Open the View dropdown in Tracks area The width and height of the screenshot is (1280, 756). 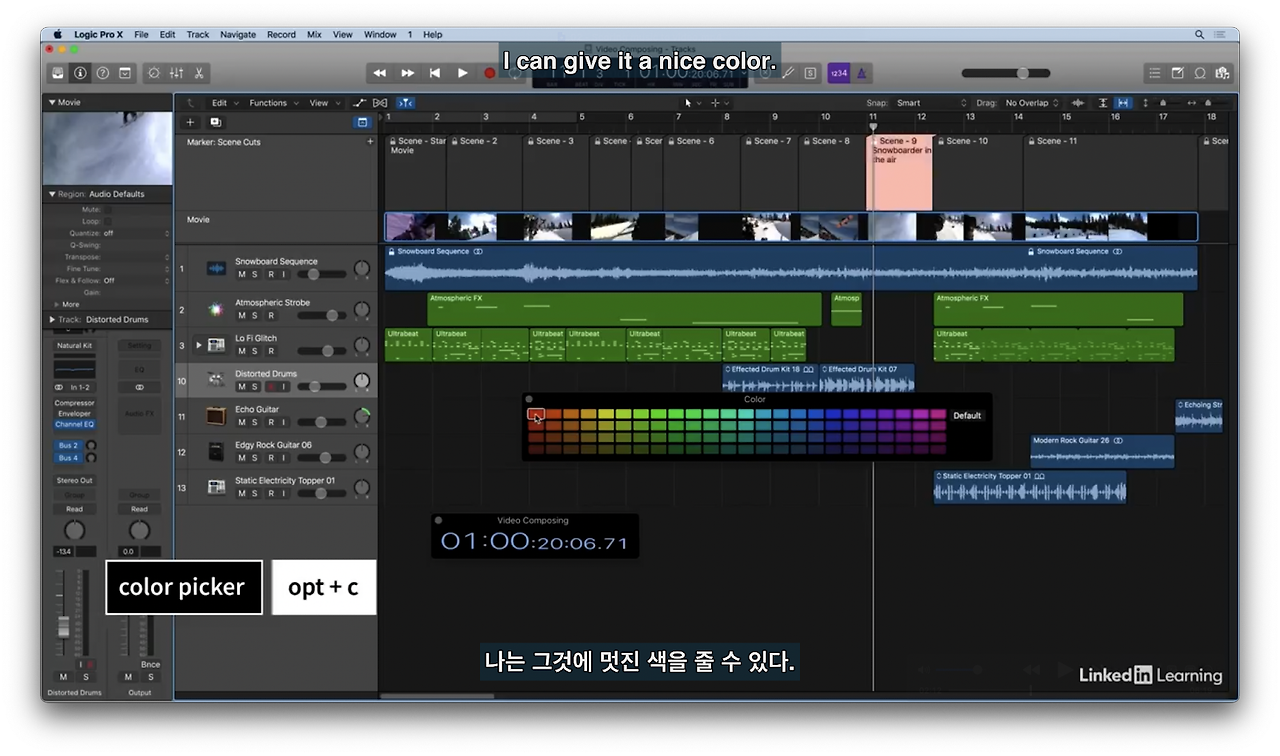point(323,103)
